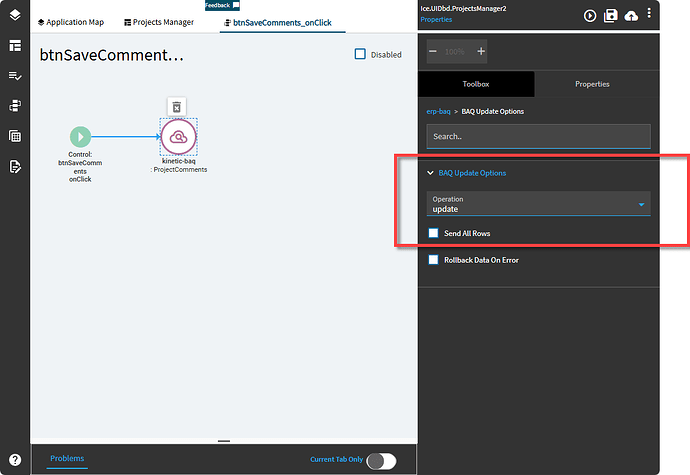The width and height of the screenshot is (690, 475).
Task: Switch to the Projects Manager tab
Action: click(x=159, y=22)
